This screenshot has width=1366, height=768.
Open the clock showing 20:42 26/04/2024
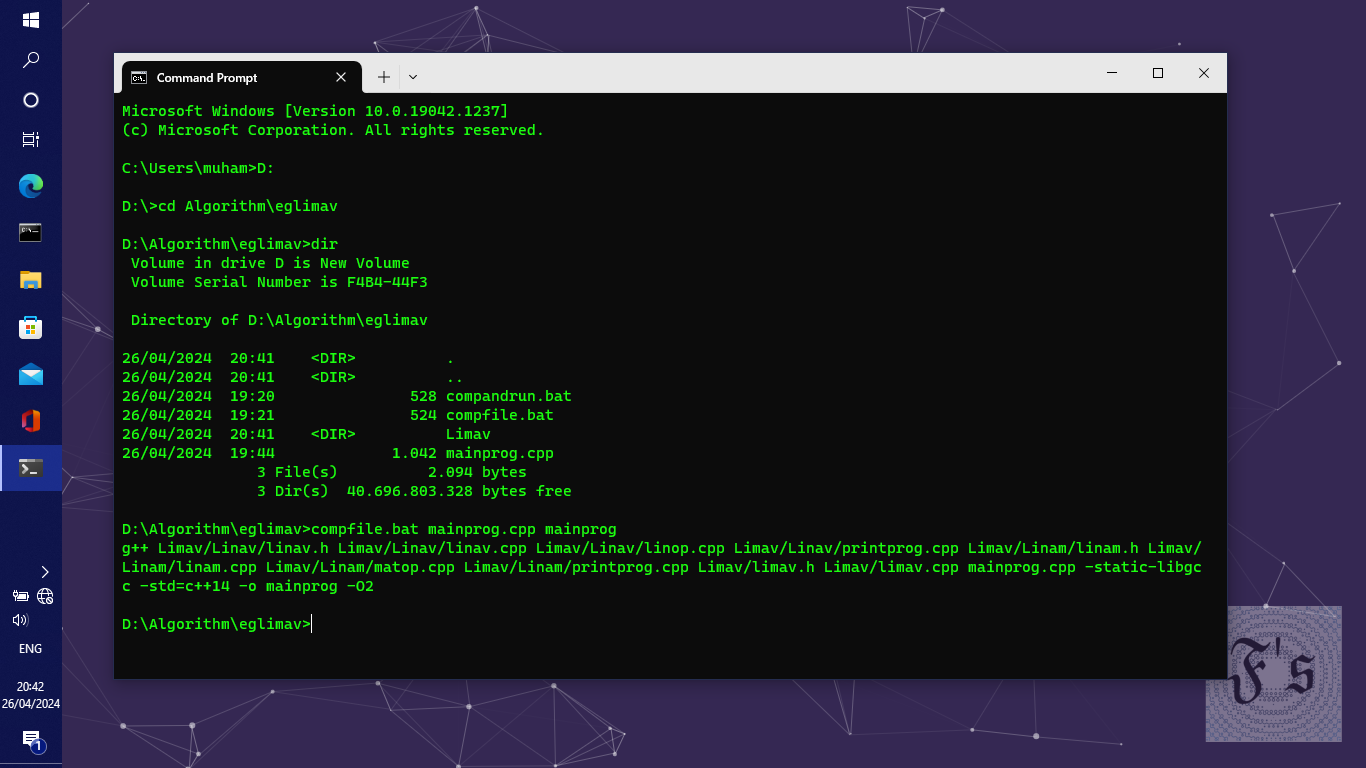pyautogui.click(x=30, y=695)
